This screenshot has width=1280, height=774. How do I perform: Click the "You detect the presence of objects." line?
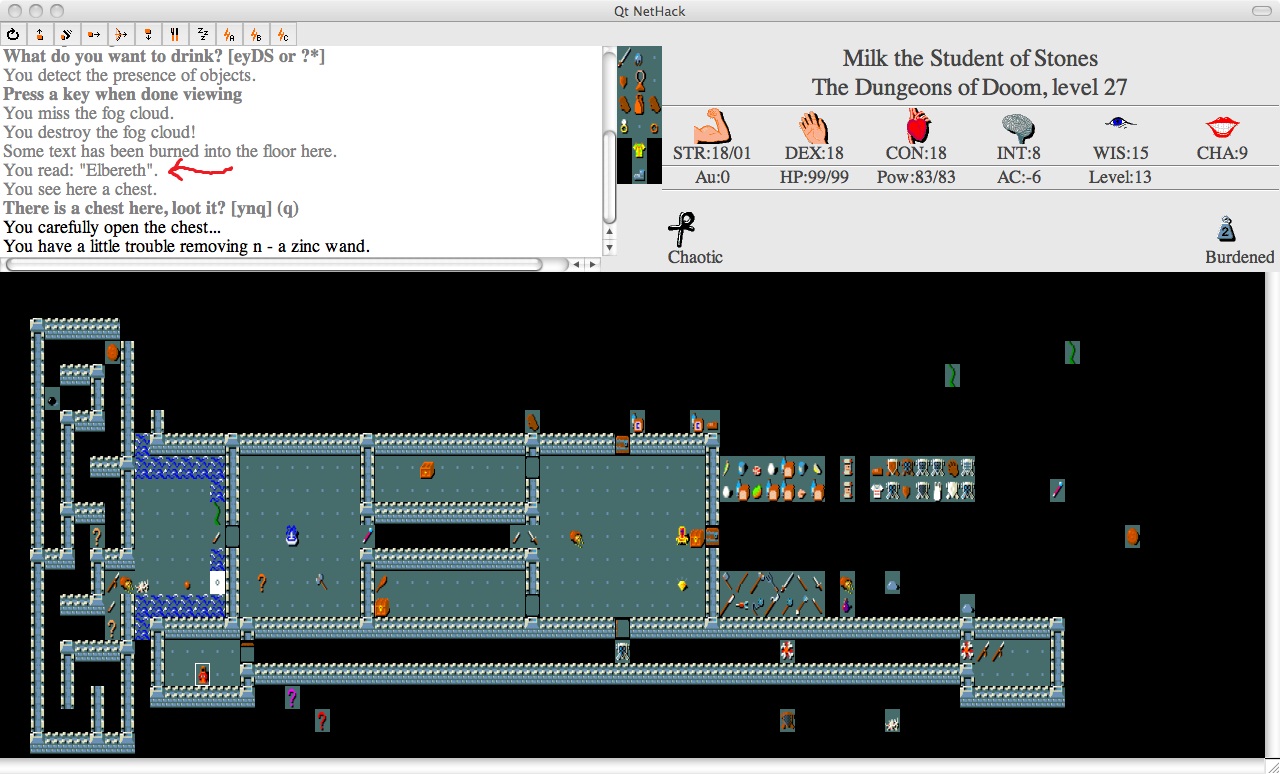click(129, 75)
